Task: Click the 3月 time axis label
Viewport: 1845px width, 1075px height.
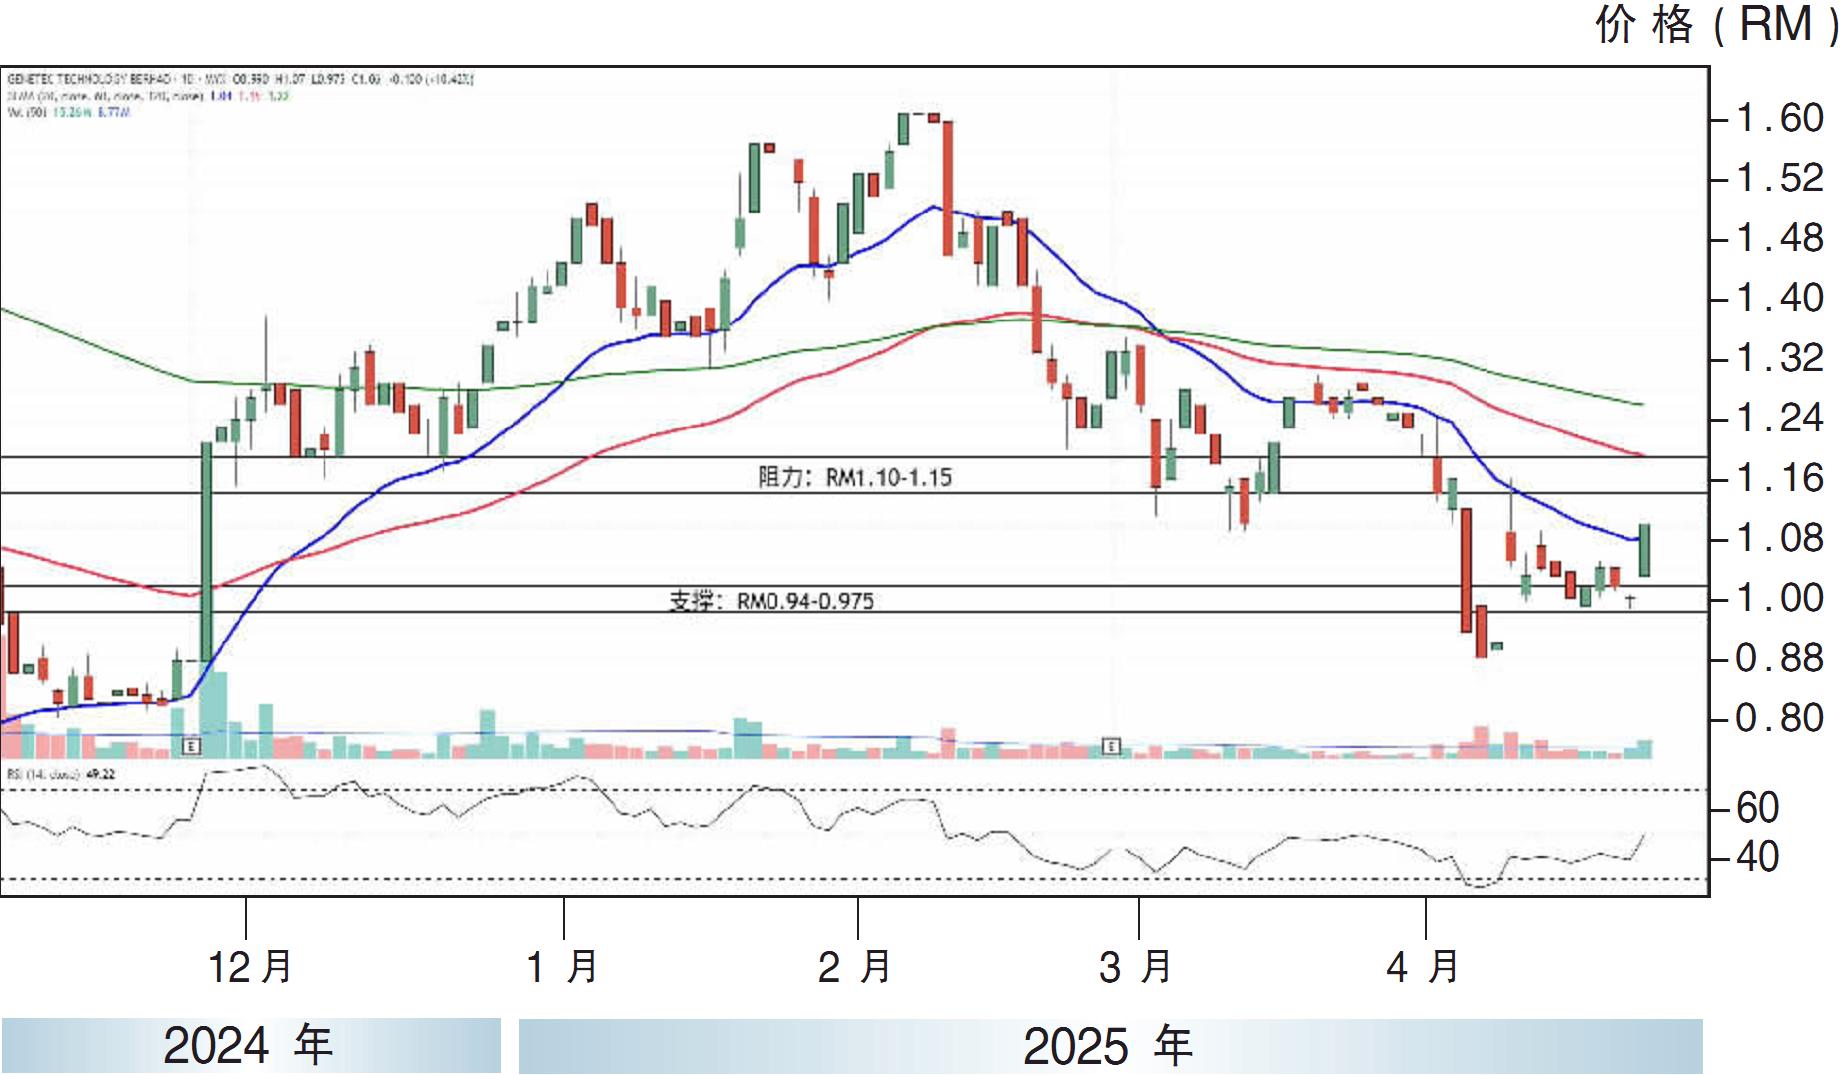Action: pos(1136,967)
